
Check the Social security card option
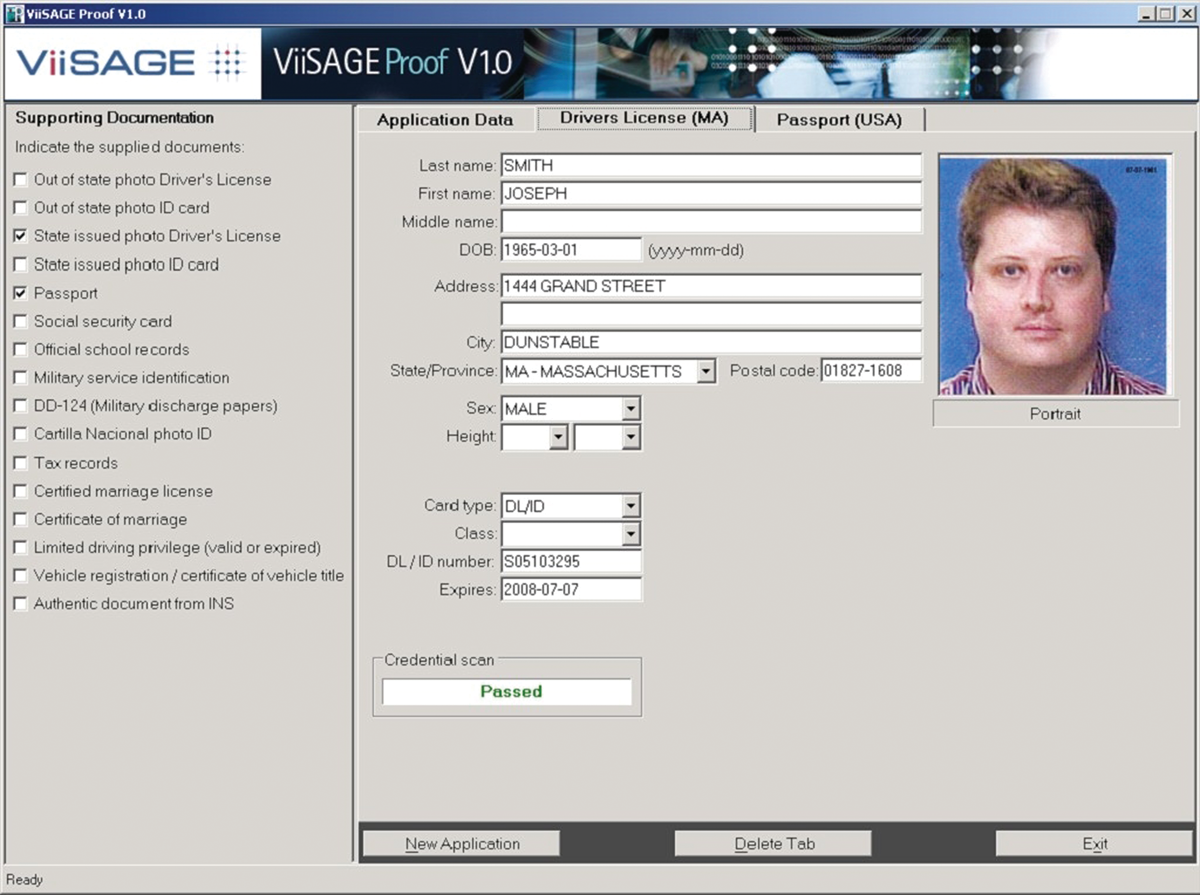click(x=19, y=321)
